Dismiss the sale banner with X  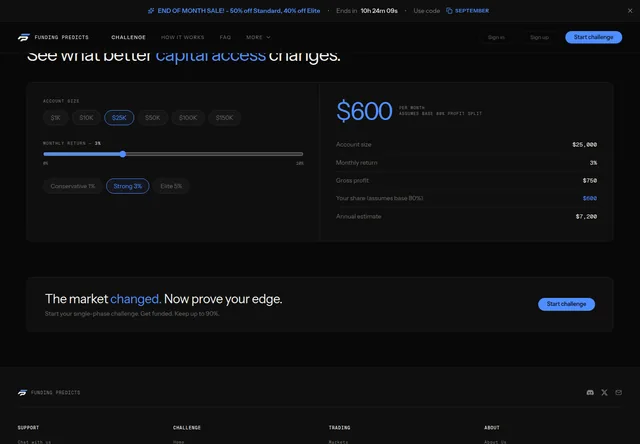(630, 11)
